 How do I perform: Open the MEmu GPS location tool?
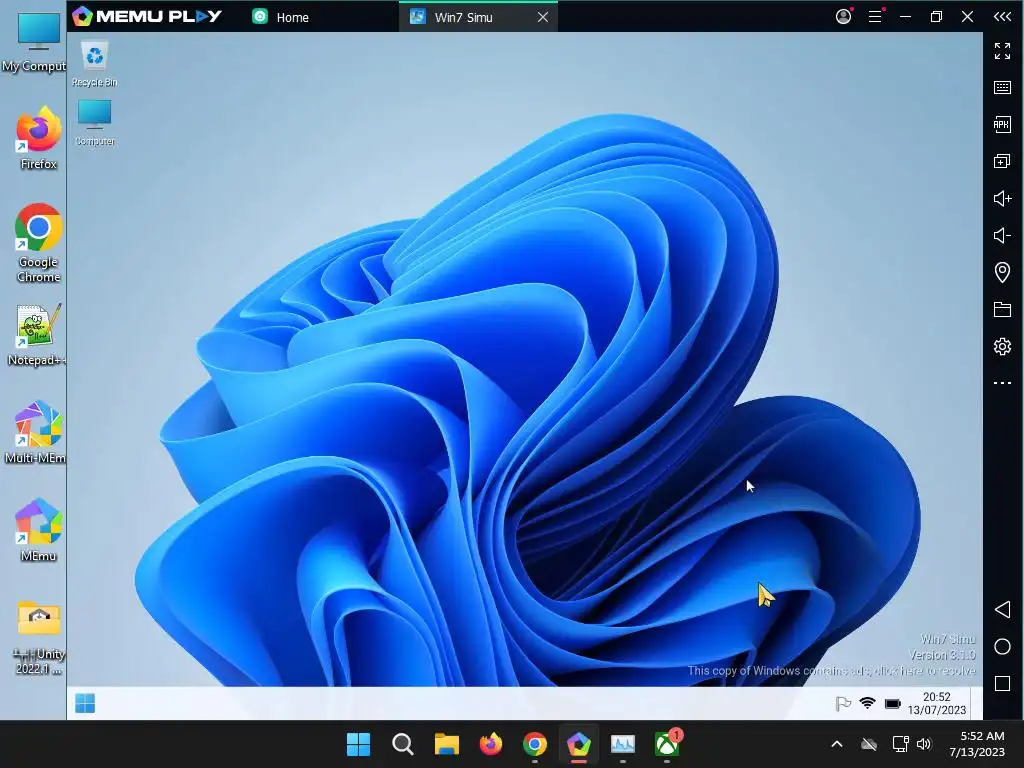click(x=1002, y=272)
